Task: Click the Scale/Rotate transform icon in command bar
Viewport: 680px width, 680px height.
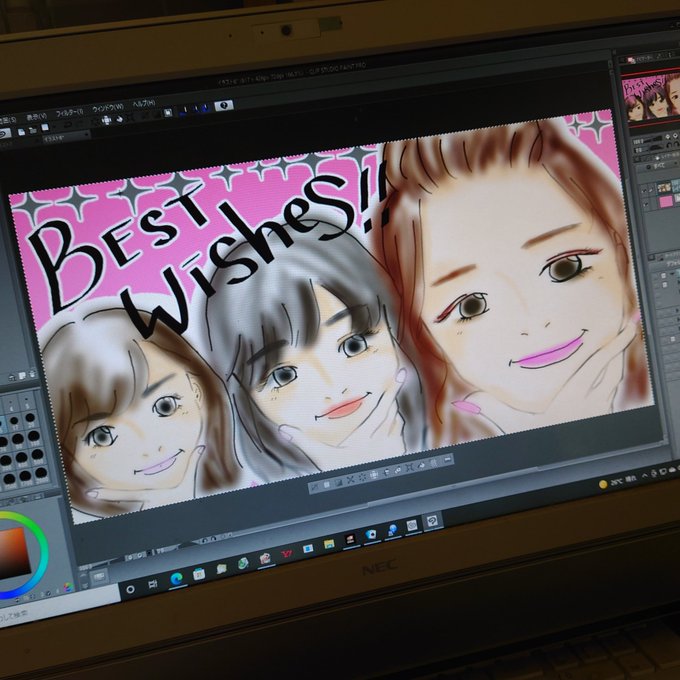Action: click(x=106, y=120)
